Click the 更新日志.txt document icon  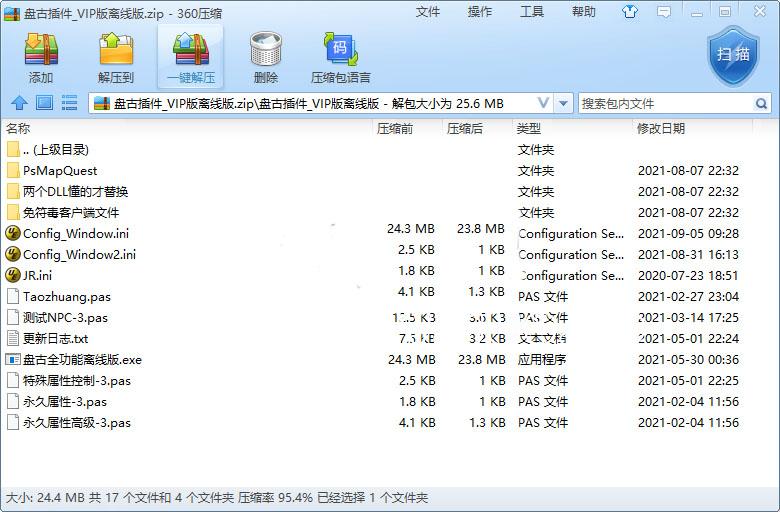tap(13, 338)
